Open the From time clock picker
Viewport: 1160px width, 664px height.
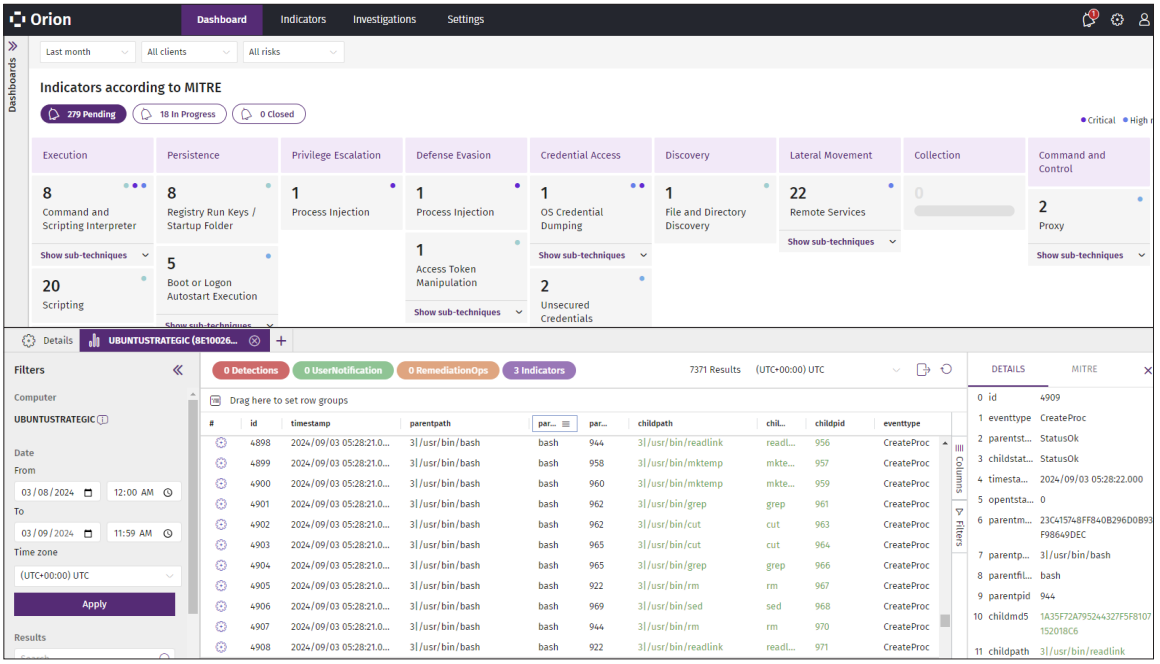click(x=168, y=492)
